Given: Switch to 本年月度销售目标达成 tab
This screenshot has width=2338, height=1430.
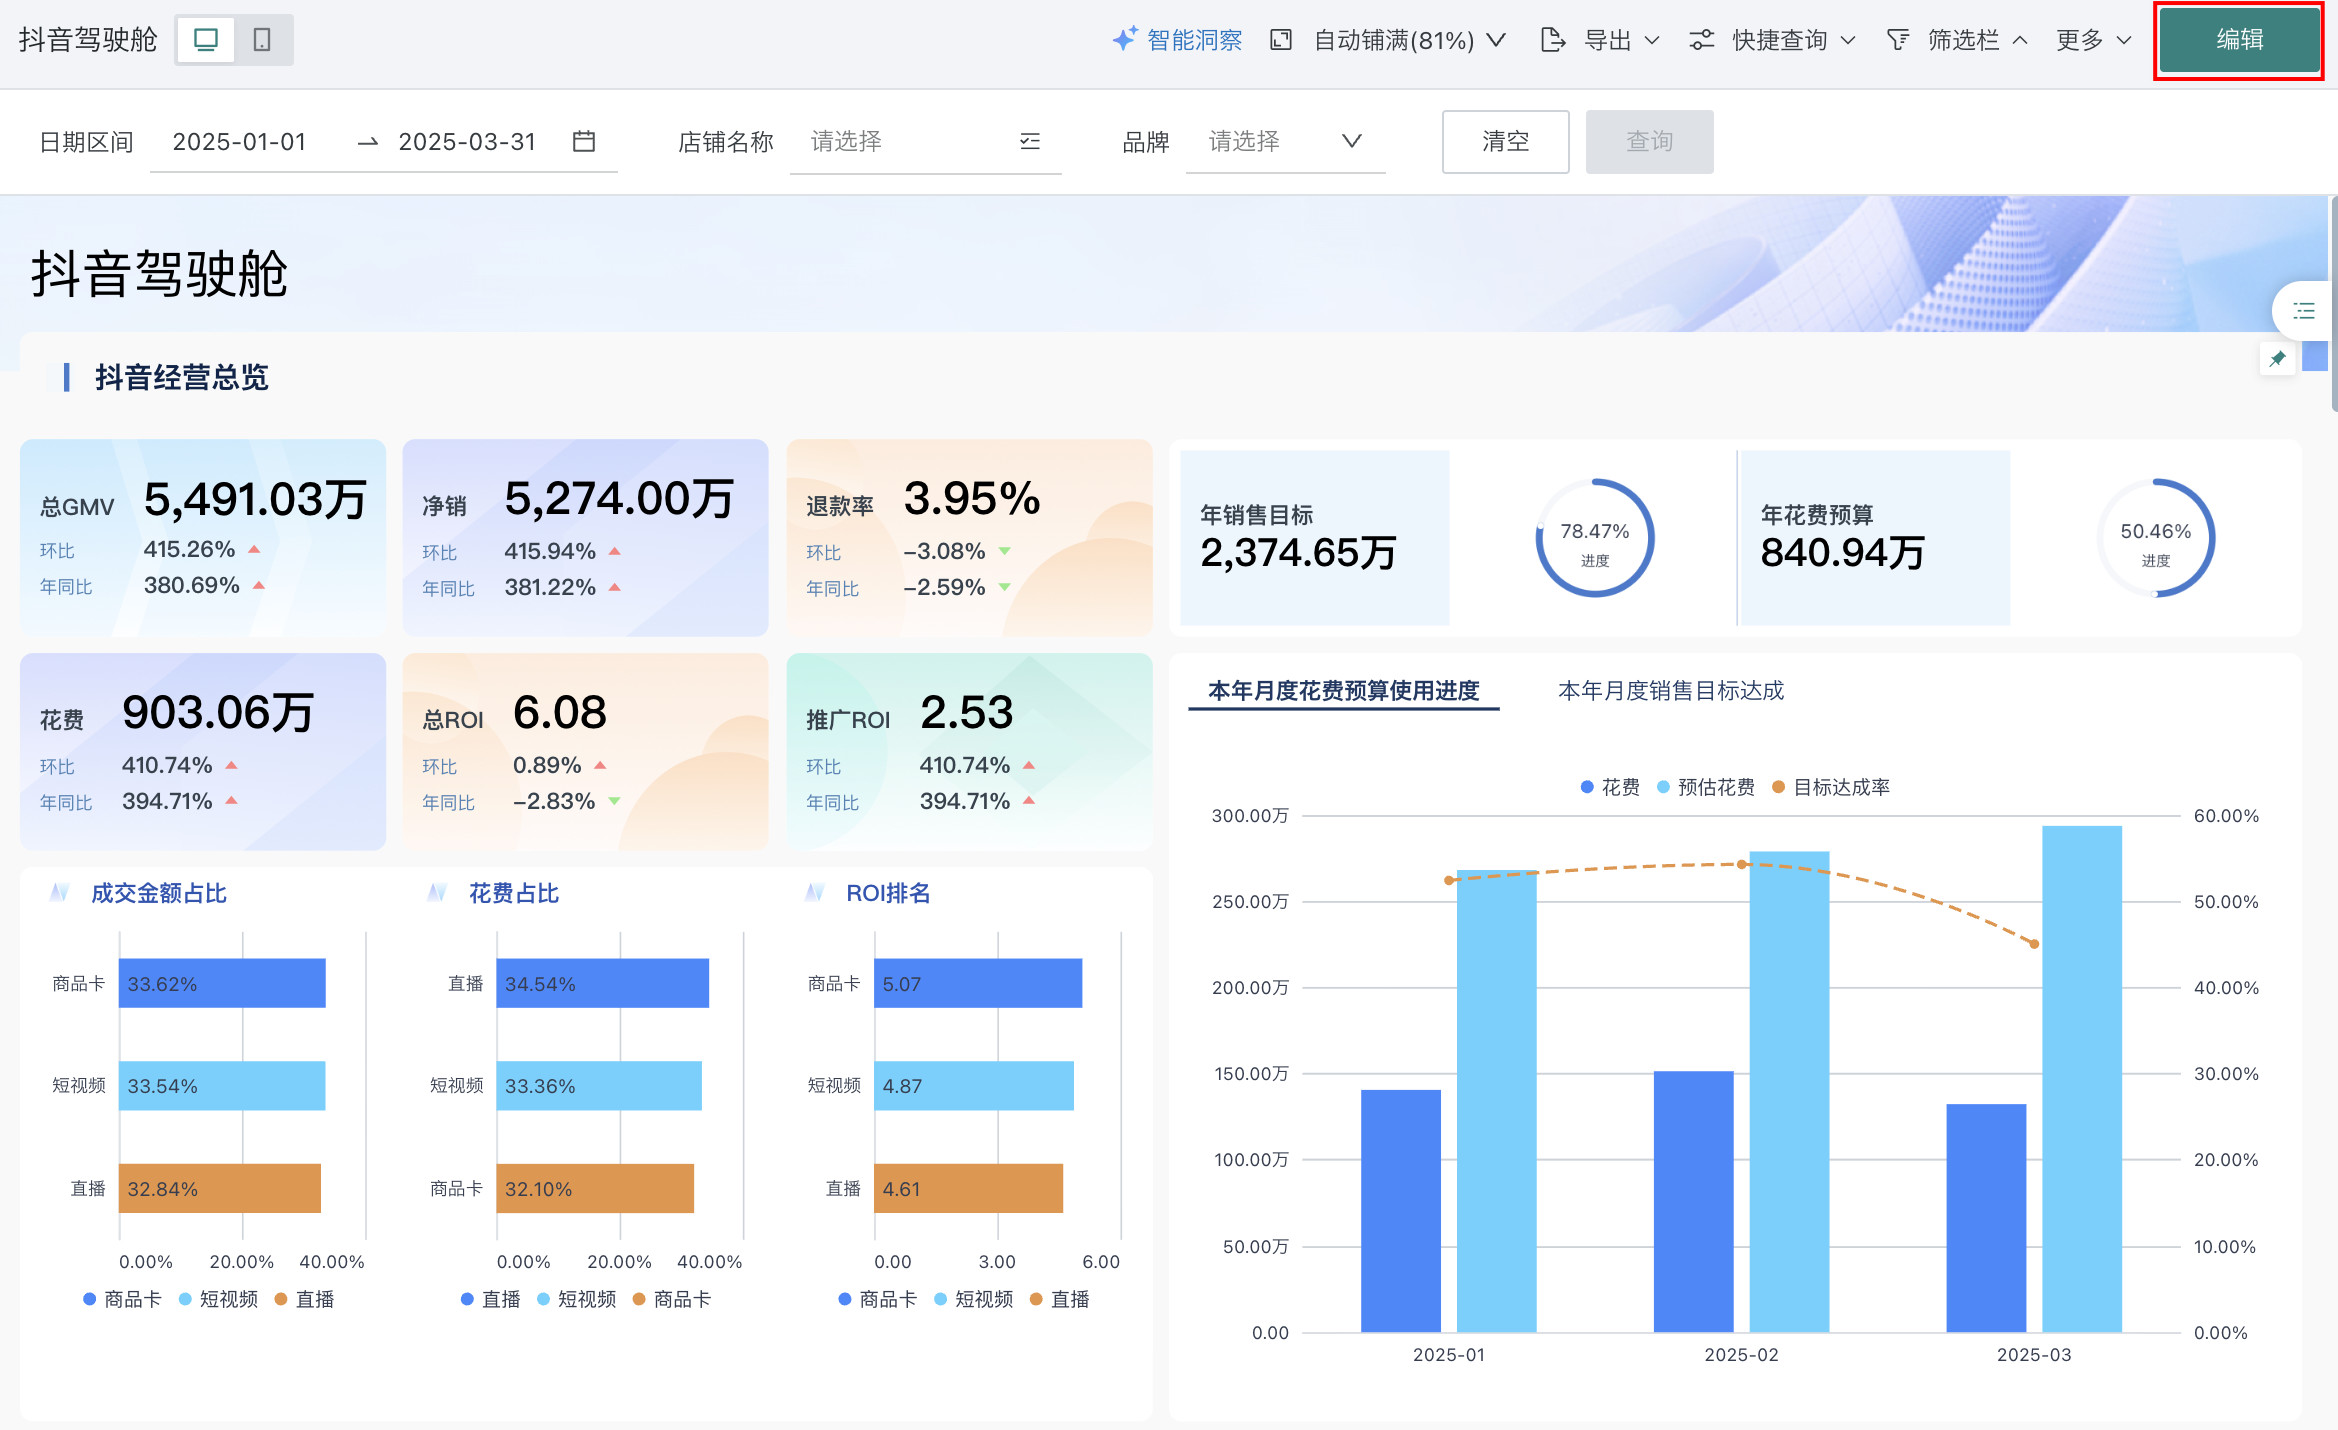Looking at the screenshot, I should (x=1670, y=690).
